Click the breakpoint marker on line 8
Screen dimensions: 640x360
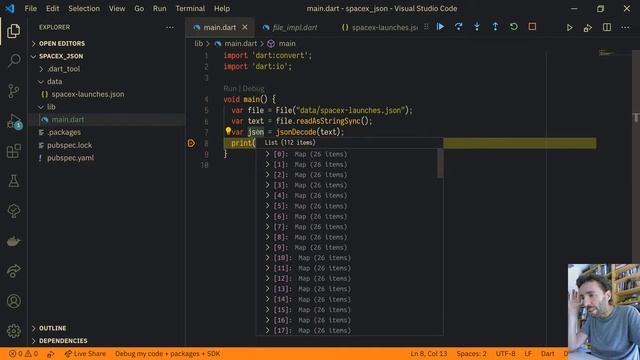[191, 143]
